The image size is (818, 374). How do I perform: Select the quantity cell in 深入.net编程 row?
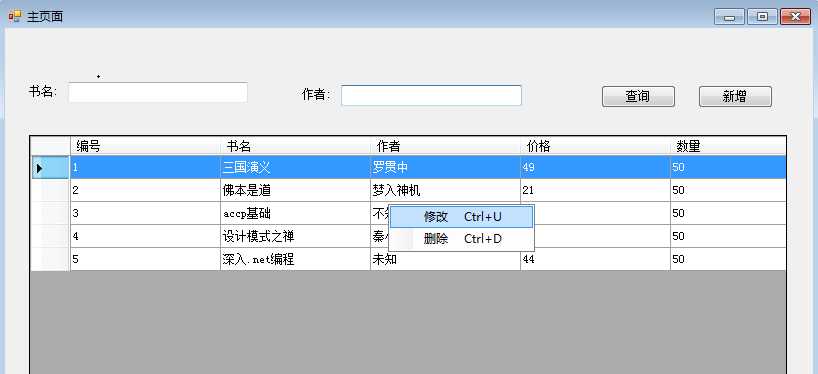pos(728,259)
